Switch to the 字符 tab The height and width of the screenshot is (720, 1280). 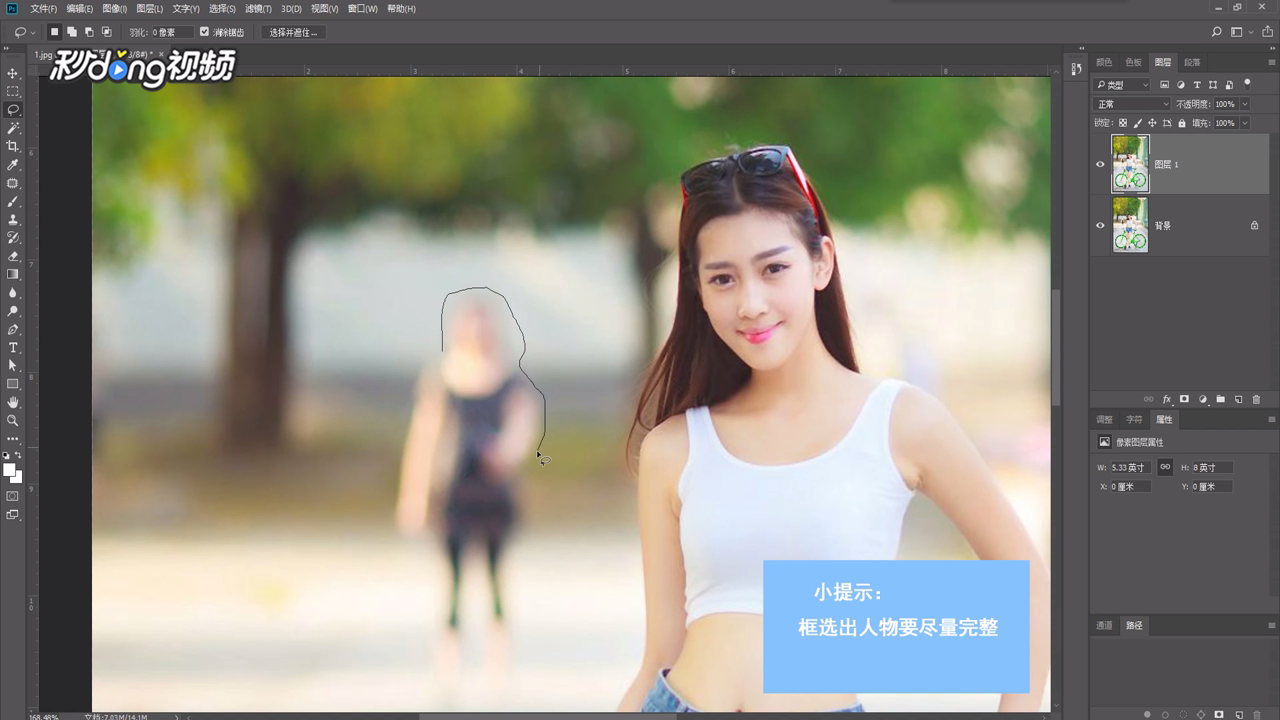point(1134,420)
